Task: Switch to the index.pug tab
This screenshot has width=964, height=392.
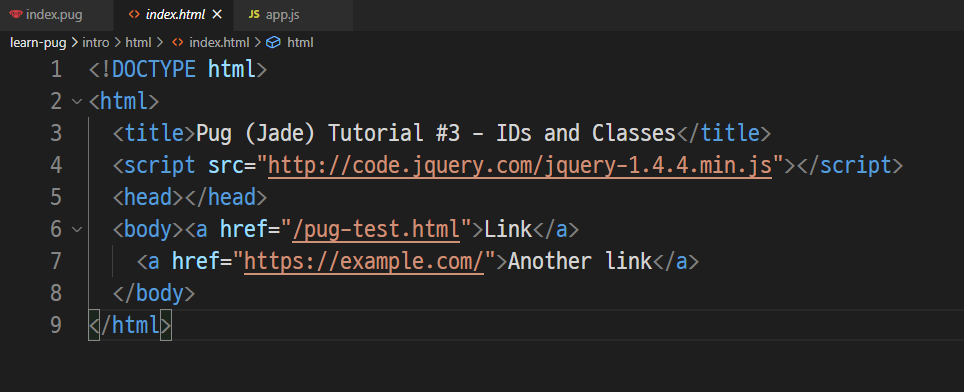Action: (57, 15)
